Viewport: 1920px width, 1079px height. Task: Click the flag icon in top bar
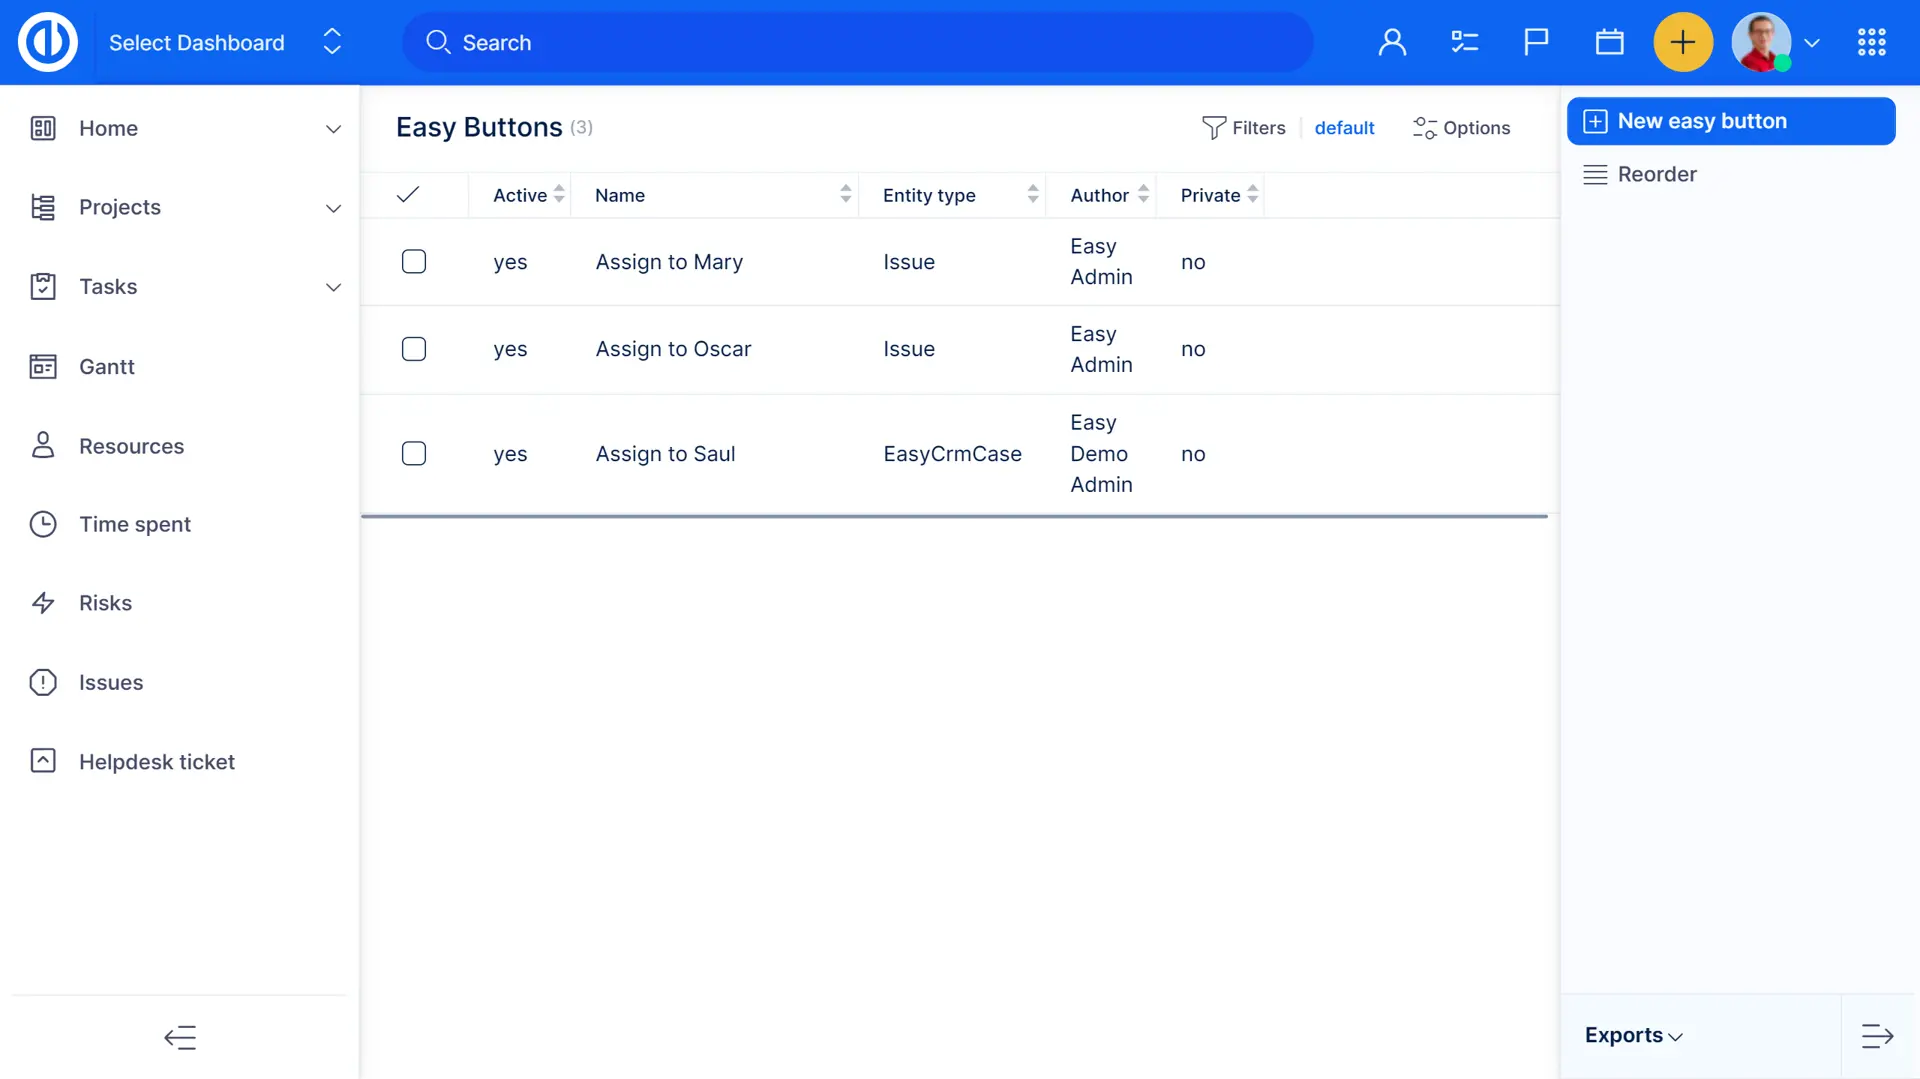click(1536, 42)
